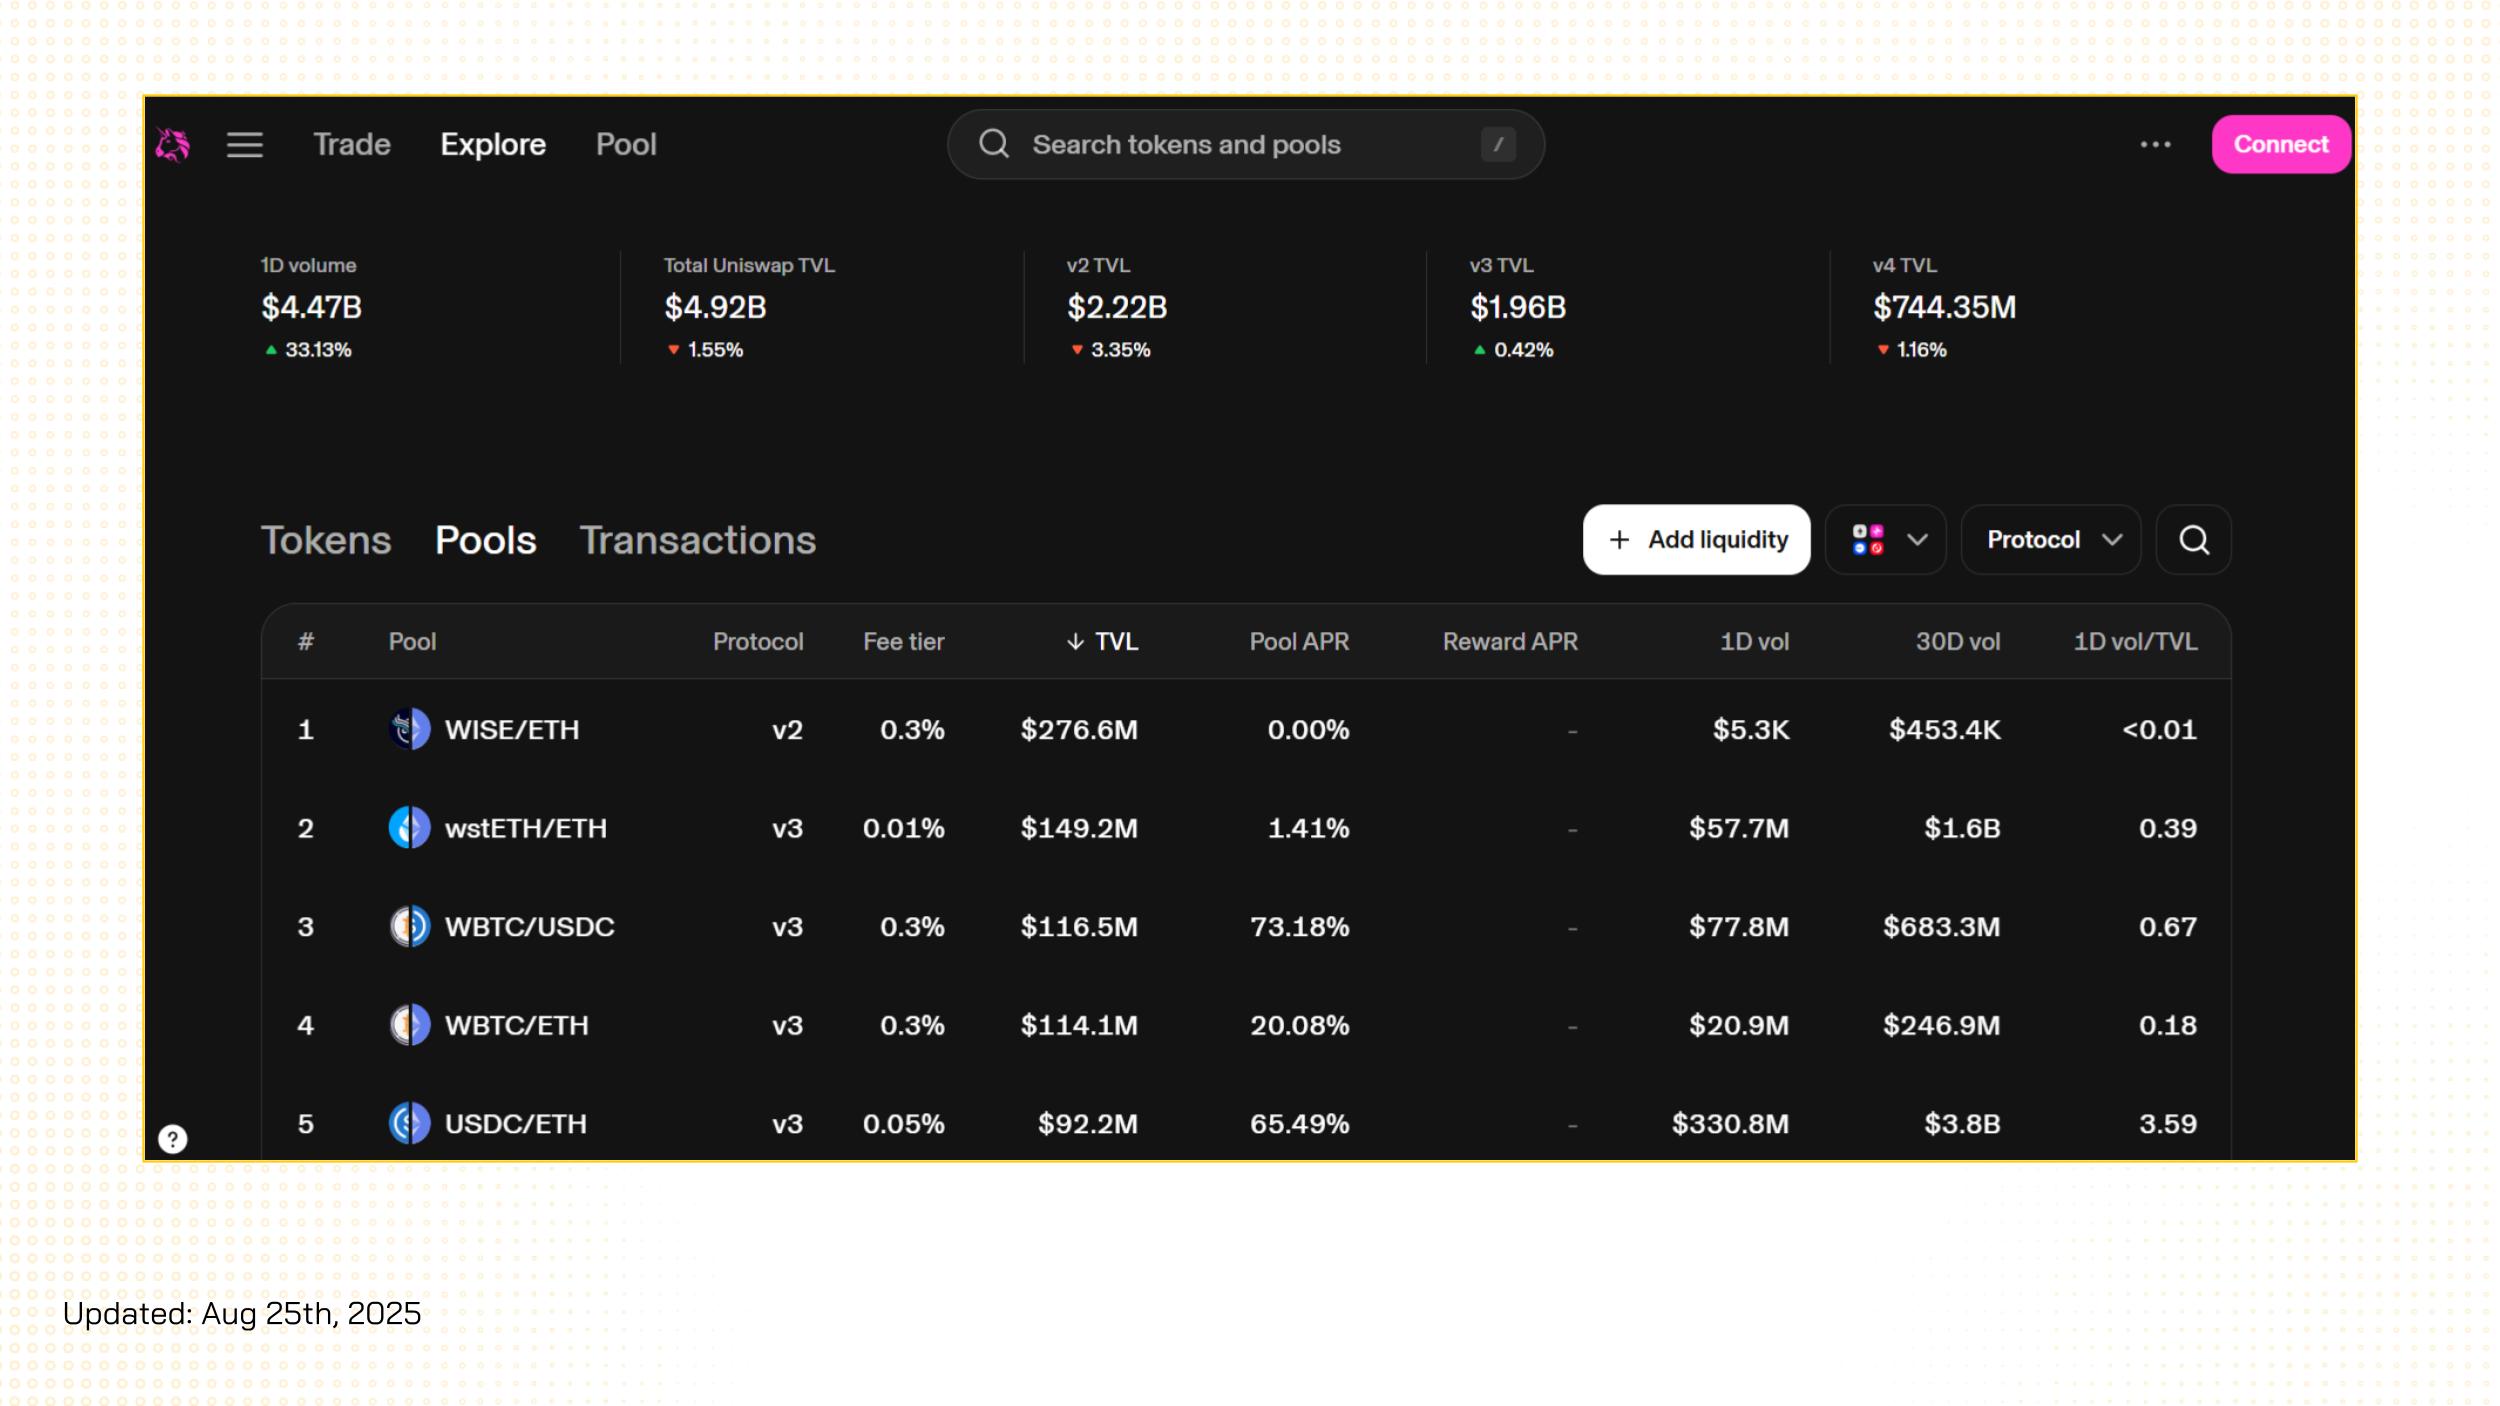Sort by Pool APR column header
The width and height of the screenshot is (2500, 1406).
click(1299, 642)
